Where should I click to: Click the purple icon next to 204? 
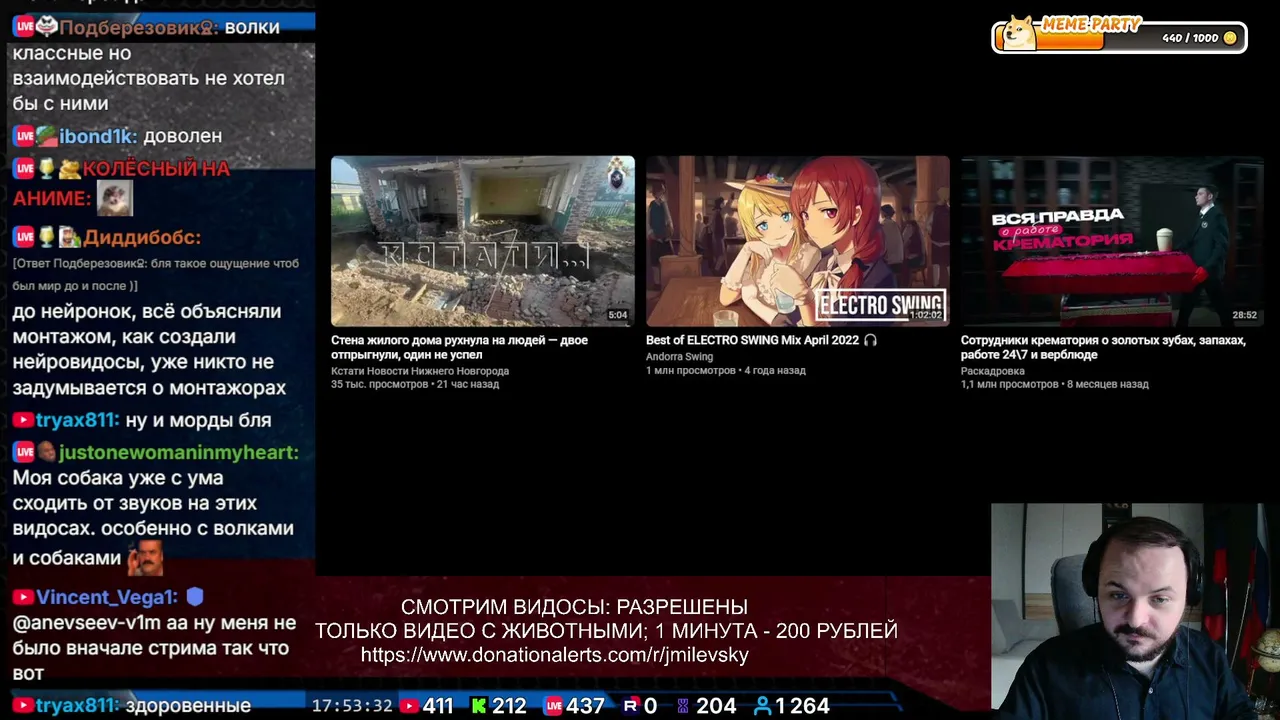click(683, 706)
